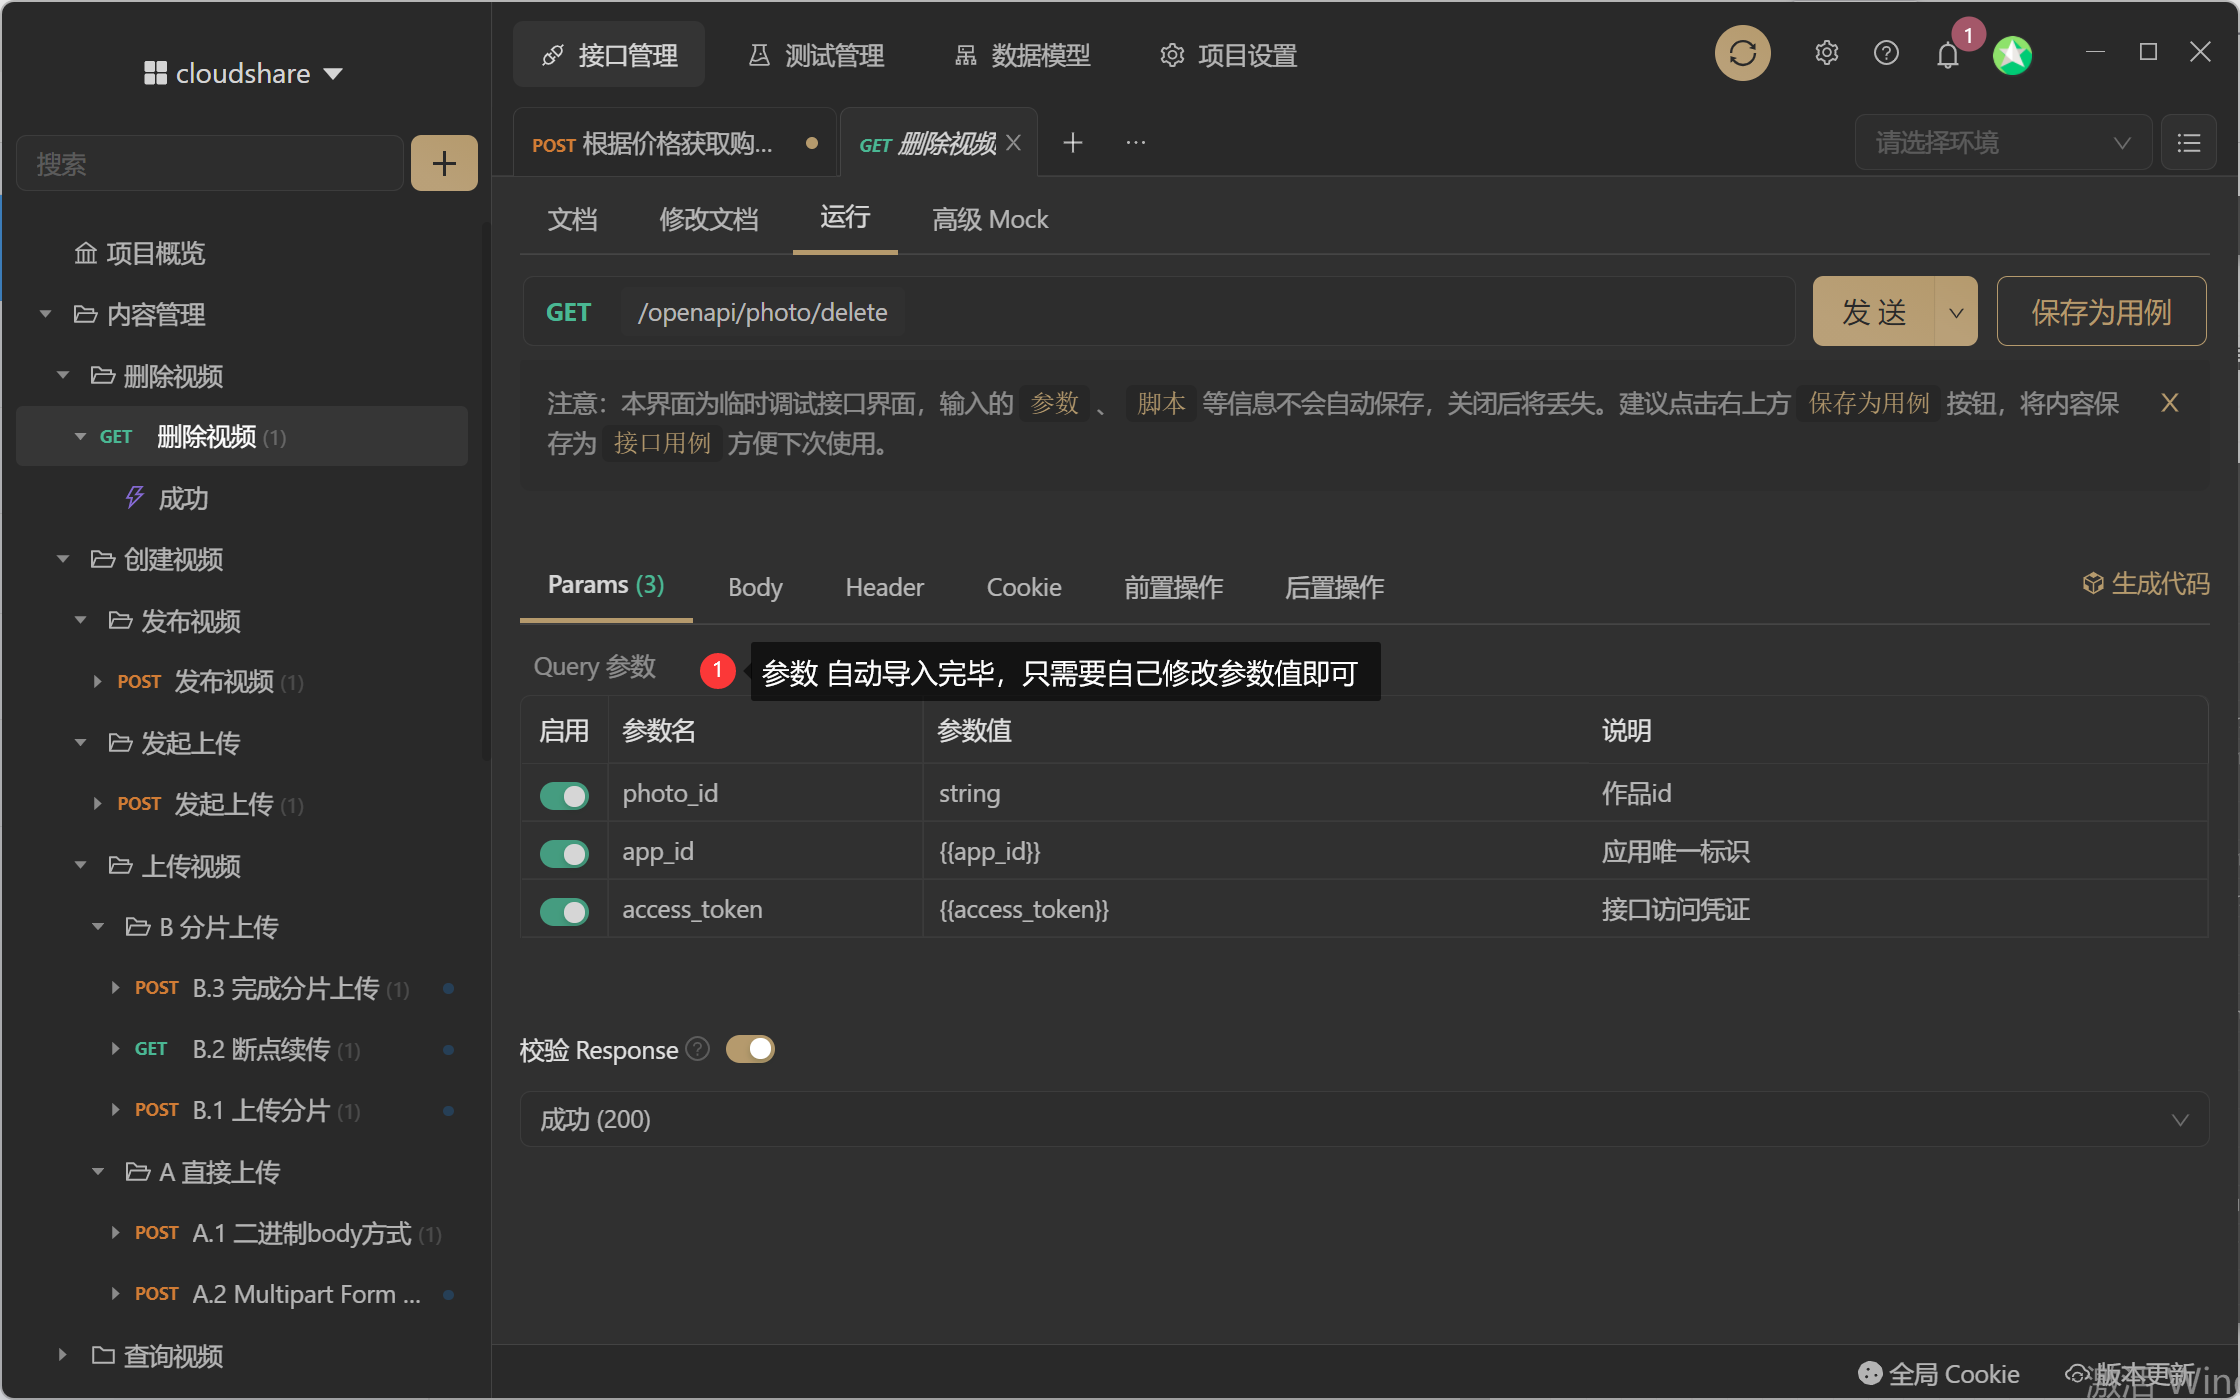Click the list menu icon beside environment
This screenshot has width=2240, height=1400.
pos(2189,143)
